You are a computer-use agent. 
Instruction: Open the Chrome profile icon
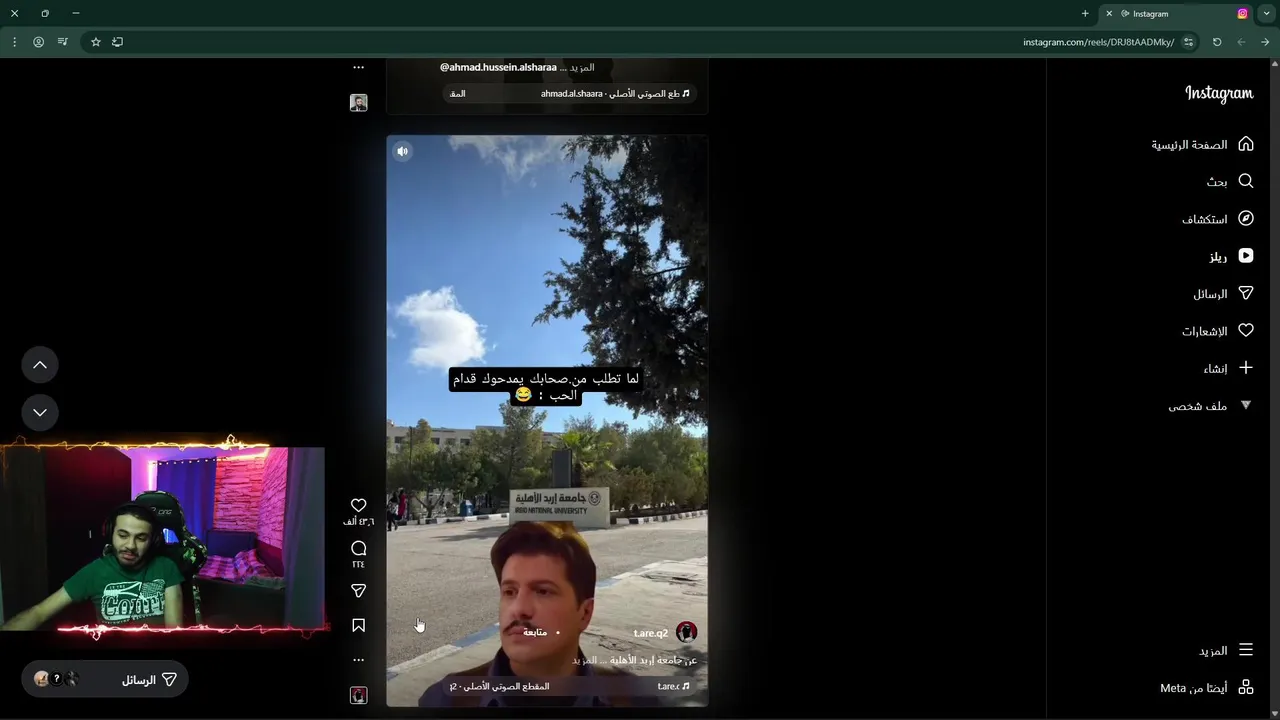(x=38, y=42)
